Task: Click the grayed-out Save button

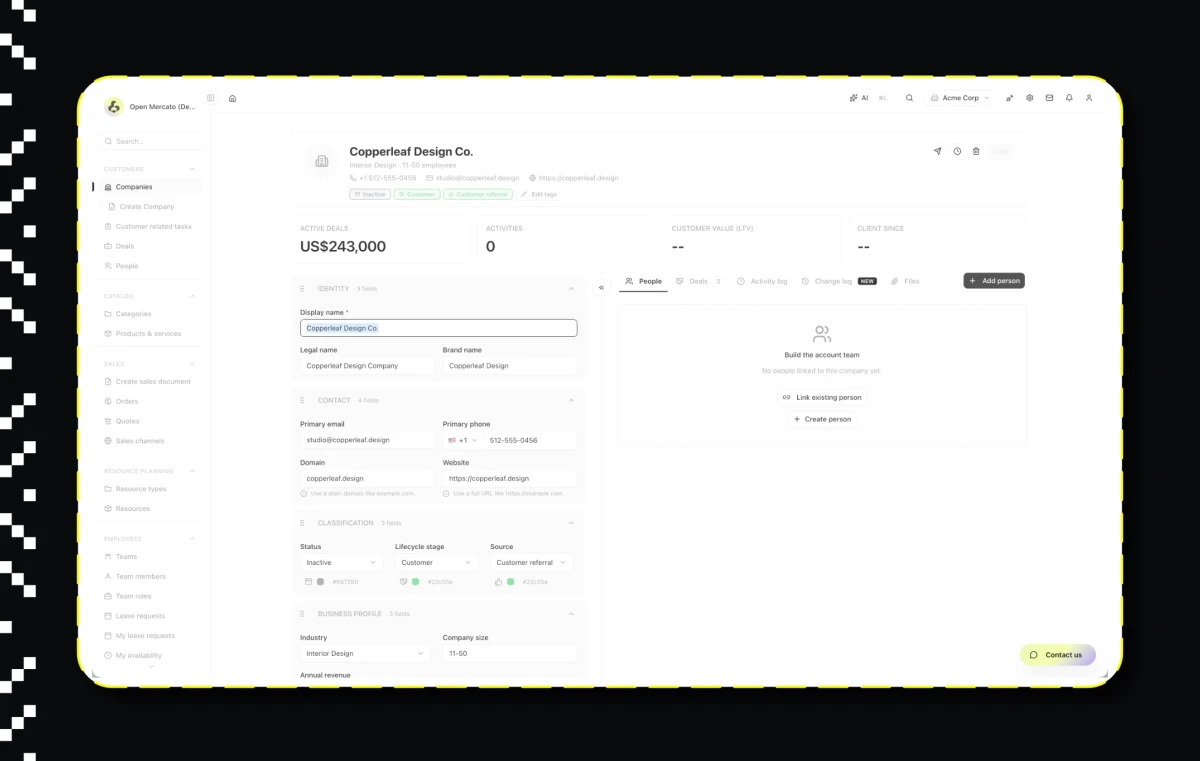Action: tap(1001, 151)
